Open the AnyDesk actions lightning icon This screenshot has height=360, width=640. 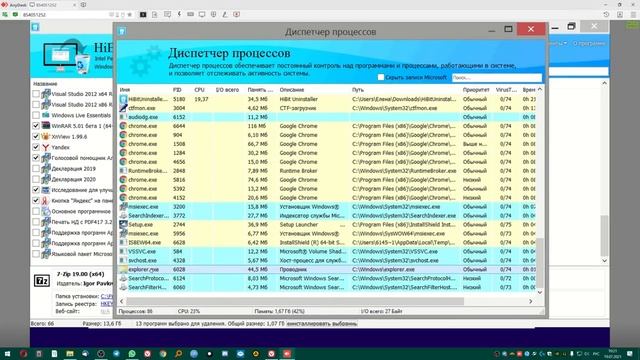pyautogui.click(x=179, y=14)
